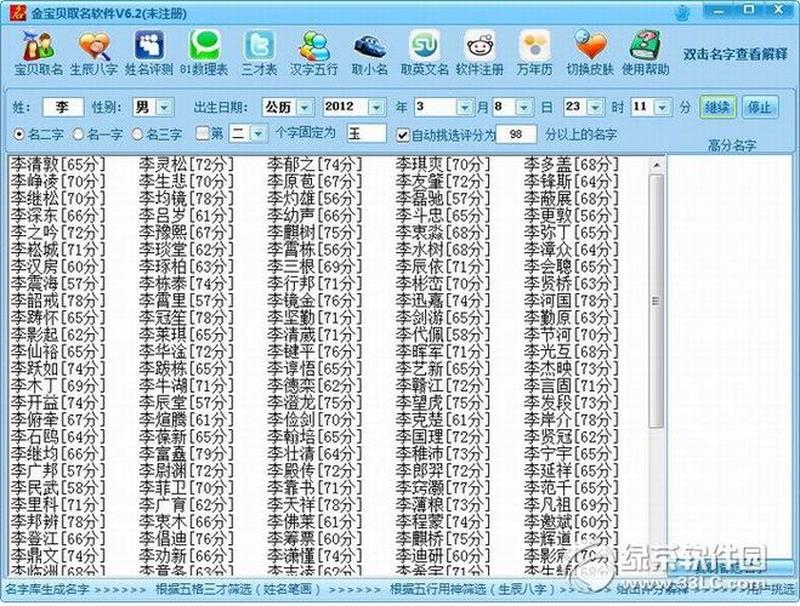Select name 李望虎[75分]
This screenshot has width=800, height=606.
[442, 402]
